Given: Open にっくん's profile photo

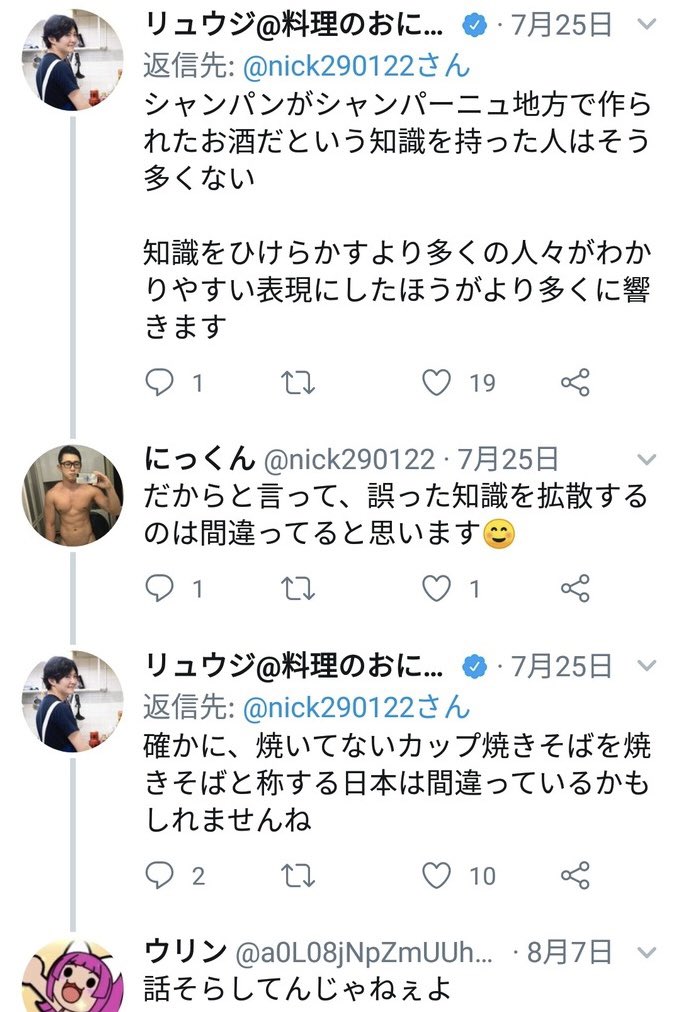Looking at the screenshot, I should click(72, 495).
